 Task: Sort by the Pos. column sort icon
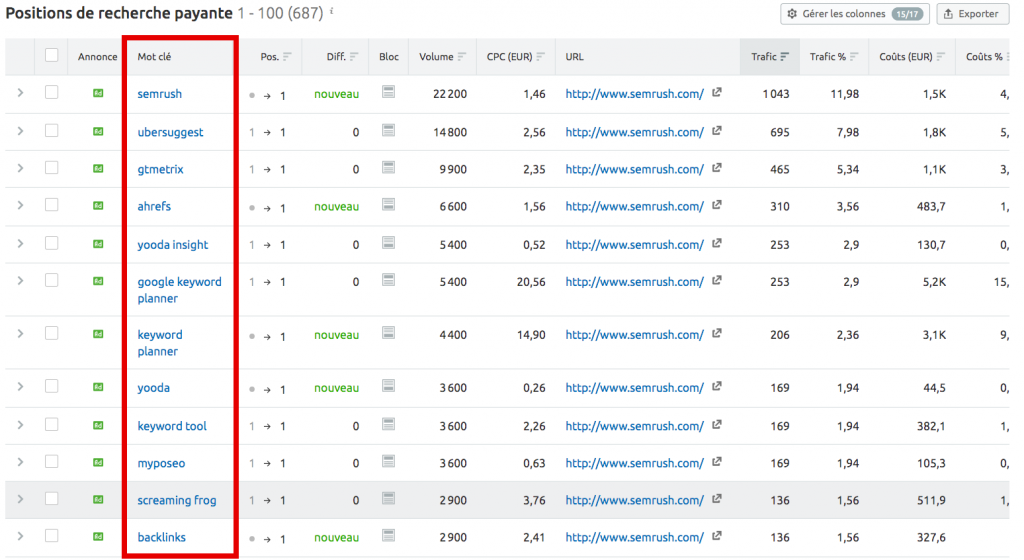click(287, 57)
